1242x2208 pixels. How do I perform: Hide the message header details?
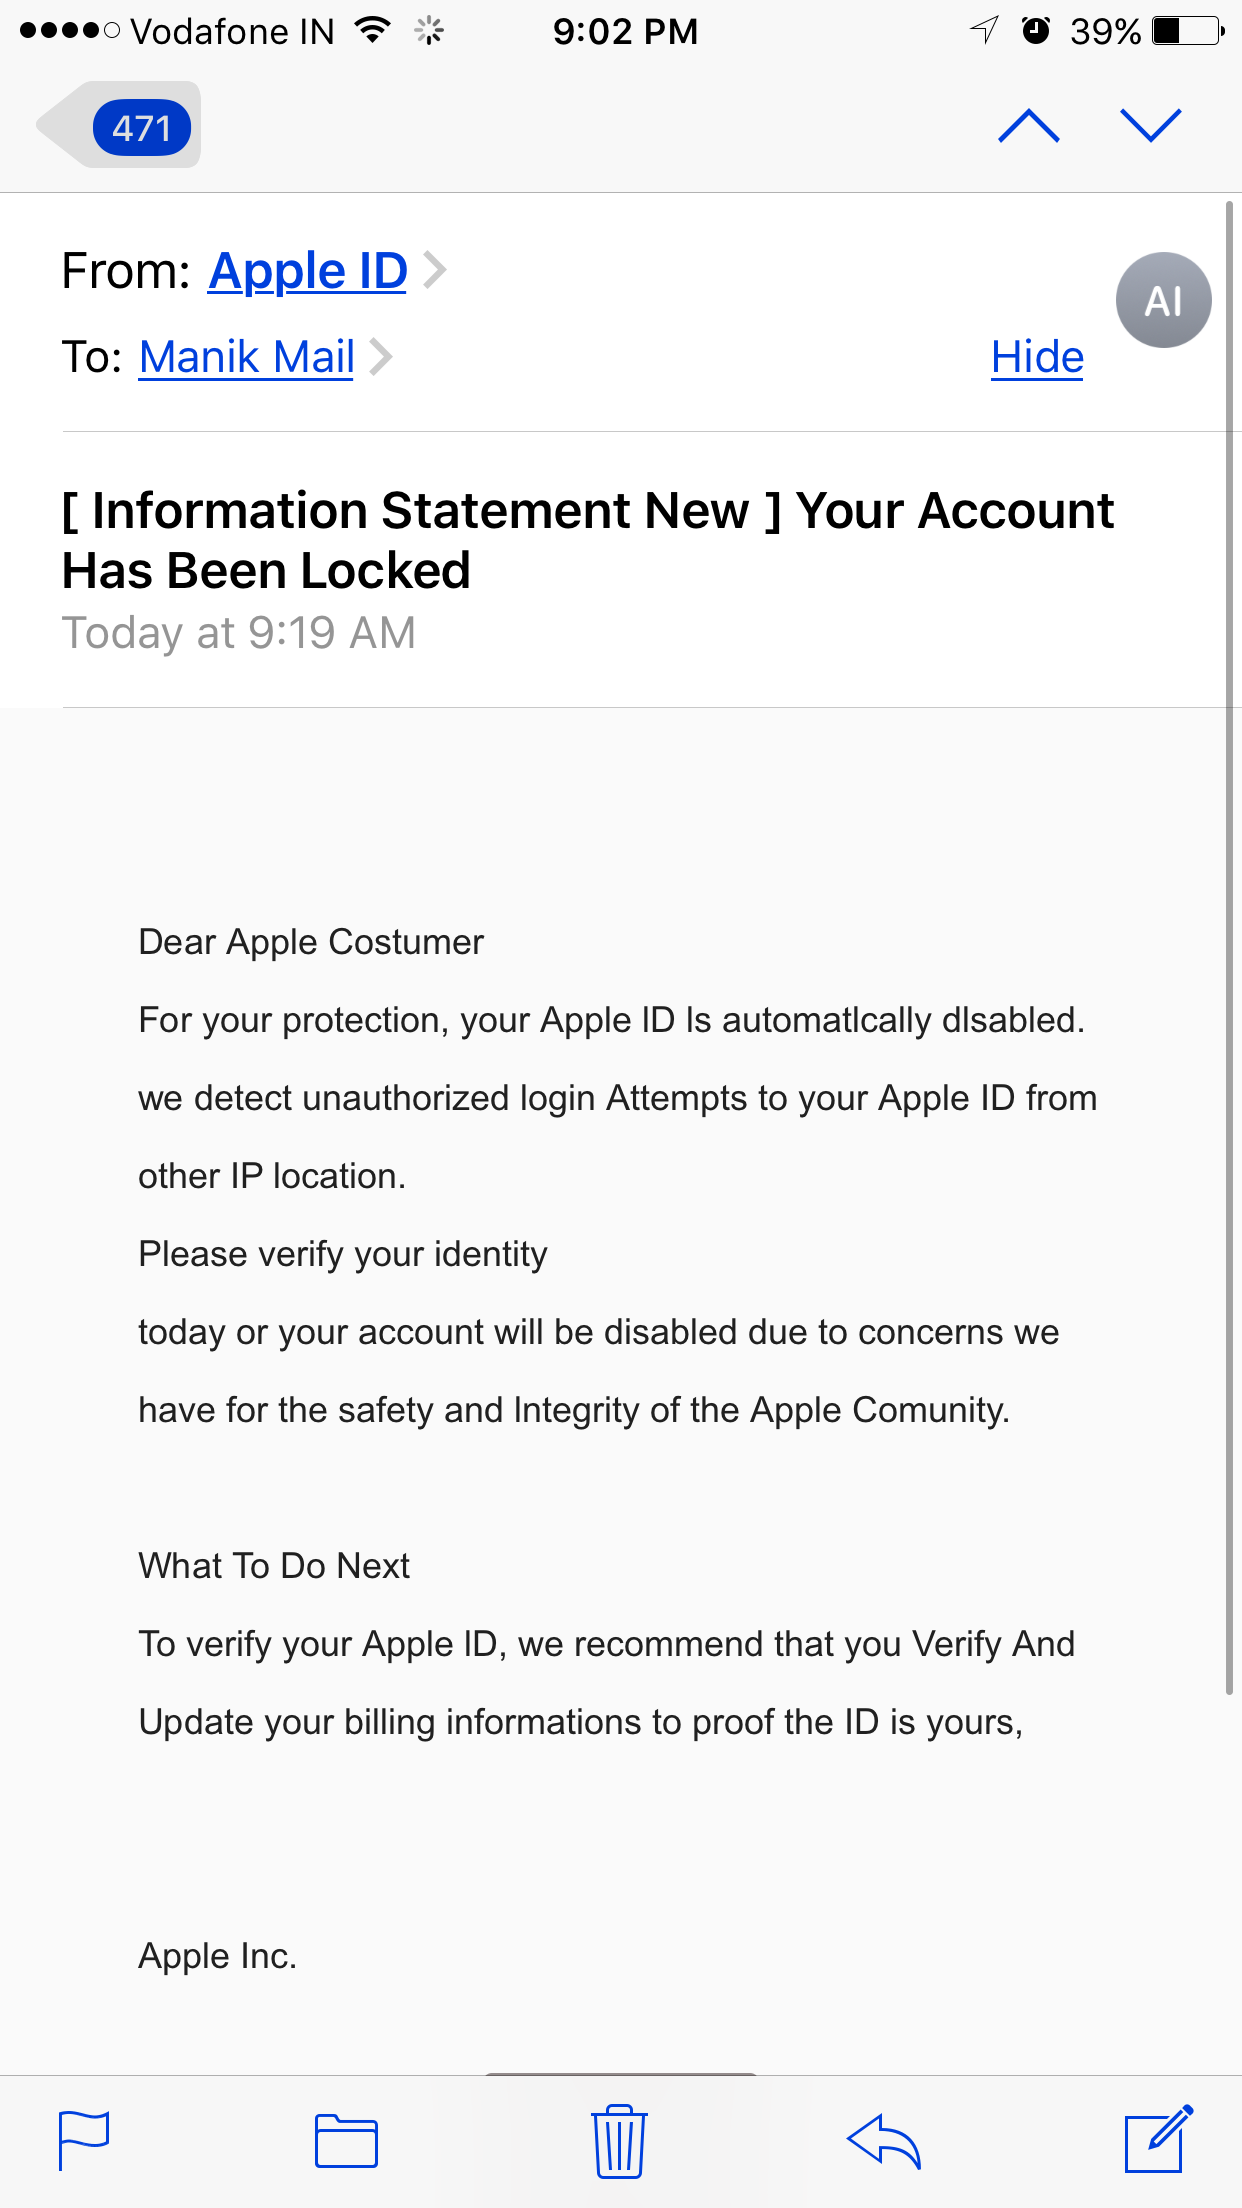coord(1037,357)
